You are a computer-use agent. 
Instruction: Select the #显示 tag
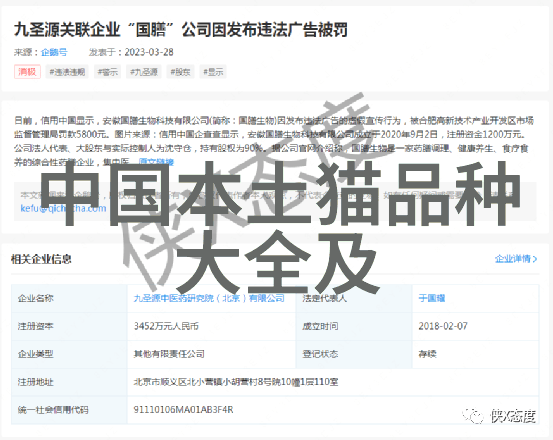[x=213, y=72]
